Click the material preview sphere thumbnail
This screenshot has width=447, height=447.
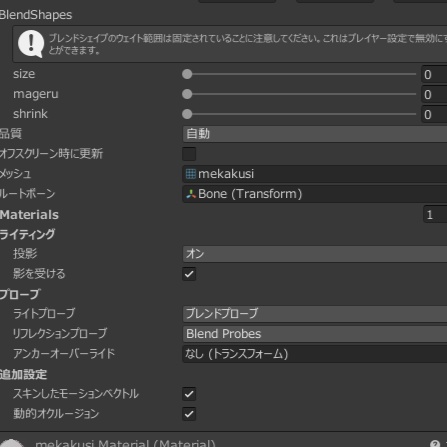12,443
